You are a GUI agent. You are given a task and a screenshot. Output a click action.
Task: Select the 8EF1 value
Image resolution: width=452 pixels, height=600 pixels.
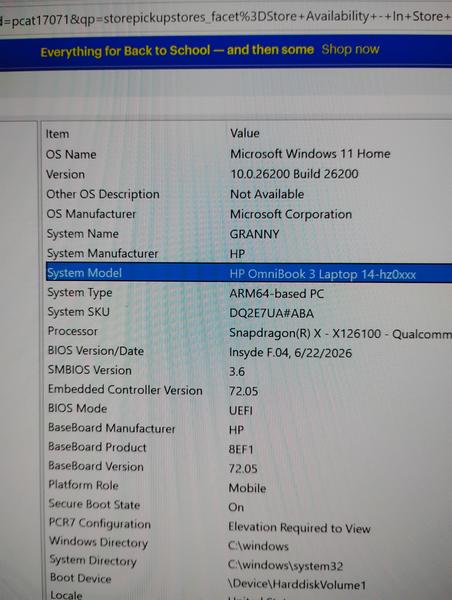241,449
